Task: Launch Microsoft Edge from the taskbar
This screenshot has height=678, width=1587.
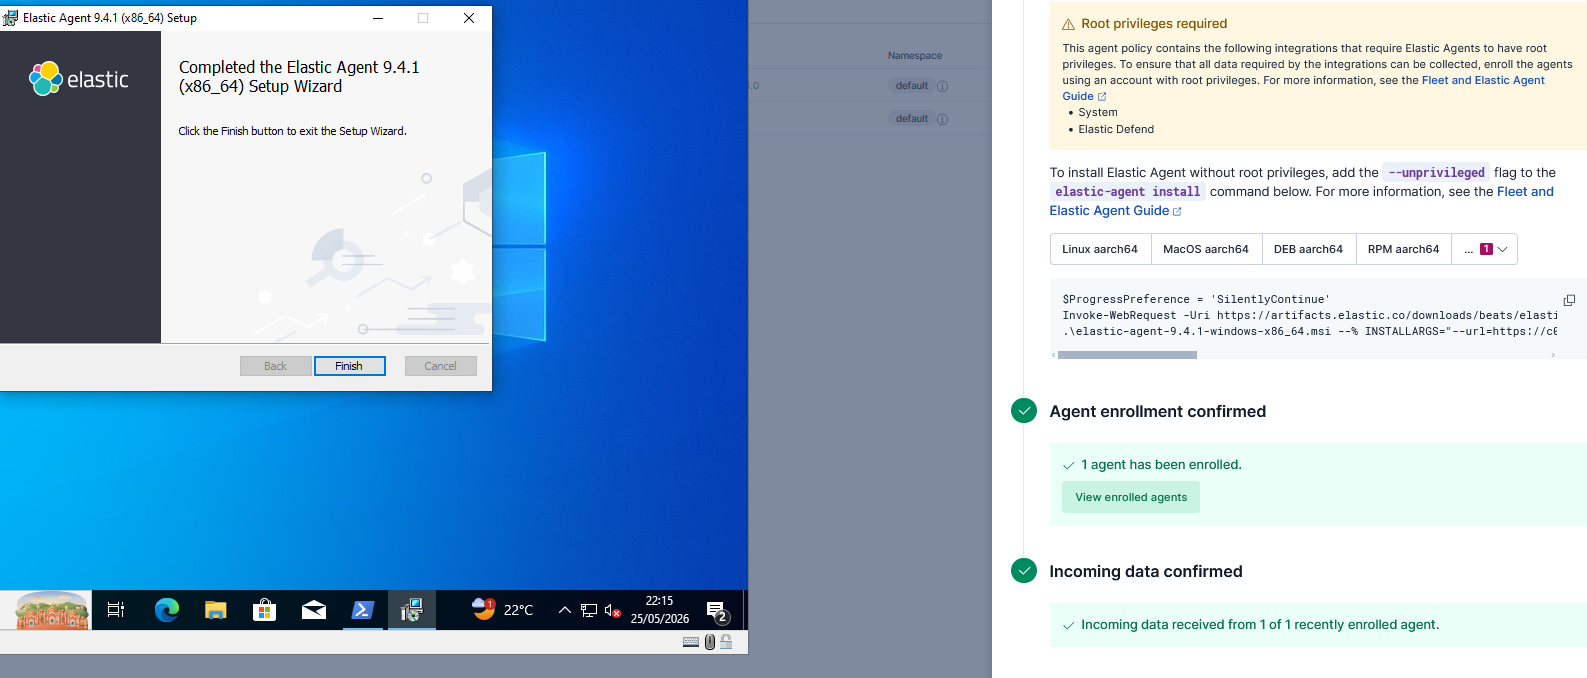Action: 166,610
